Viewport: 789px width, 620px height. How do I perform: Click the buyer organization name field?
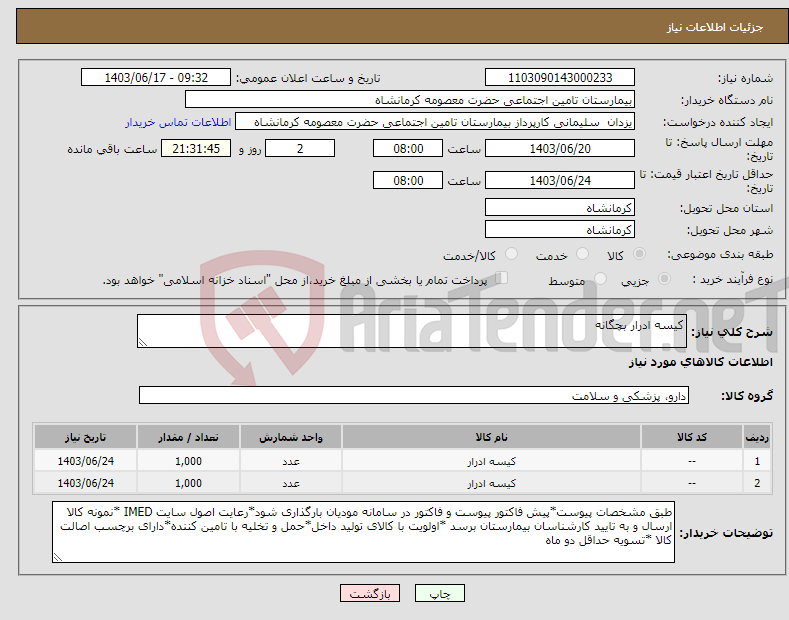410,100
